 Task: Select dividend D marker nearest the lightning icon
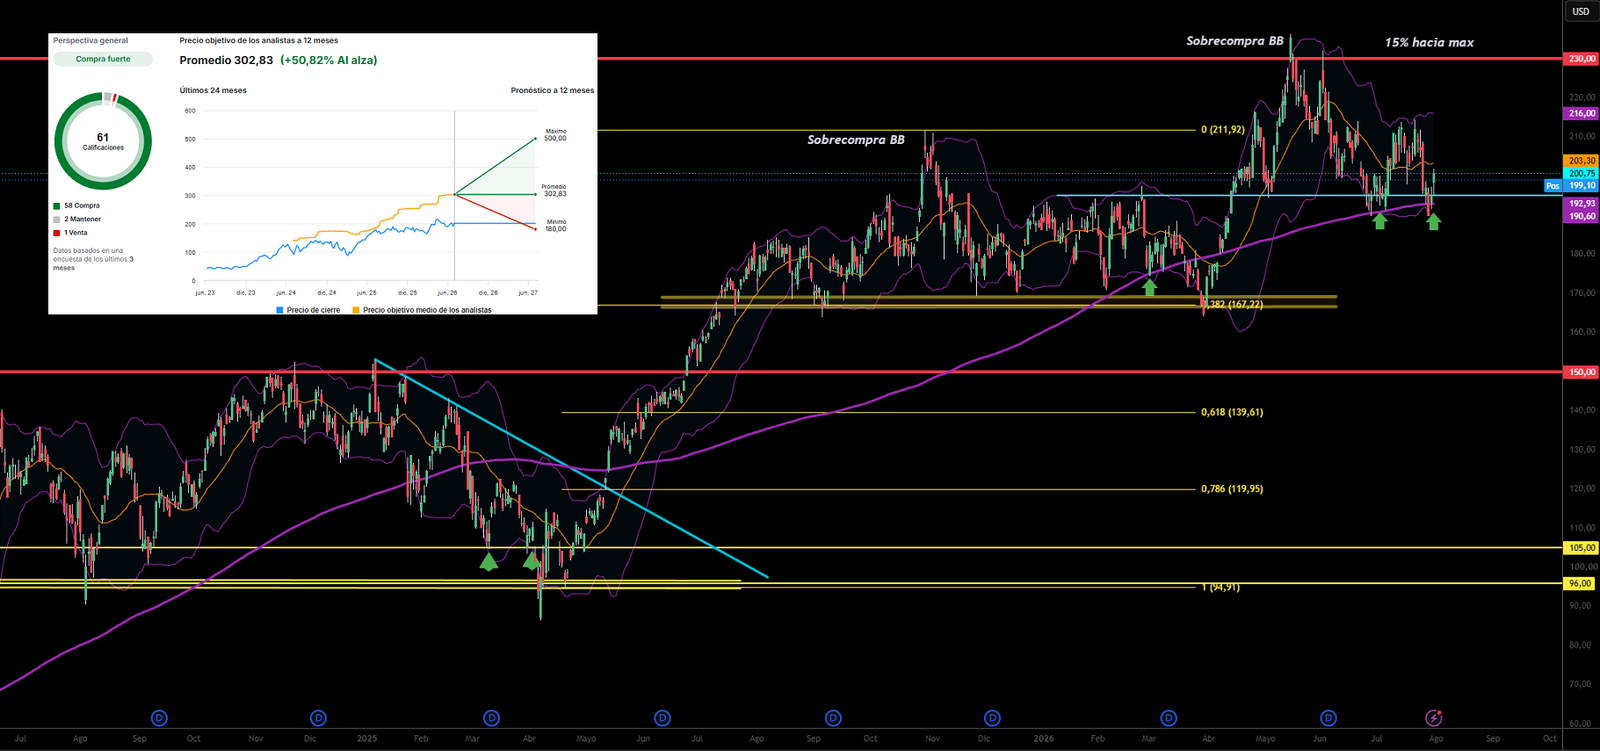[1328, 718]
